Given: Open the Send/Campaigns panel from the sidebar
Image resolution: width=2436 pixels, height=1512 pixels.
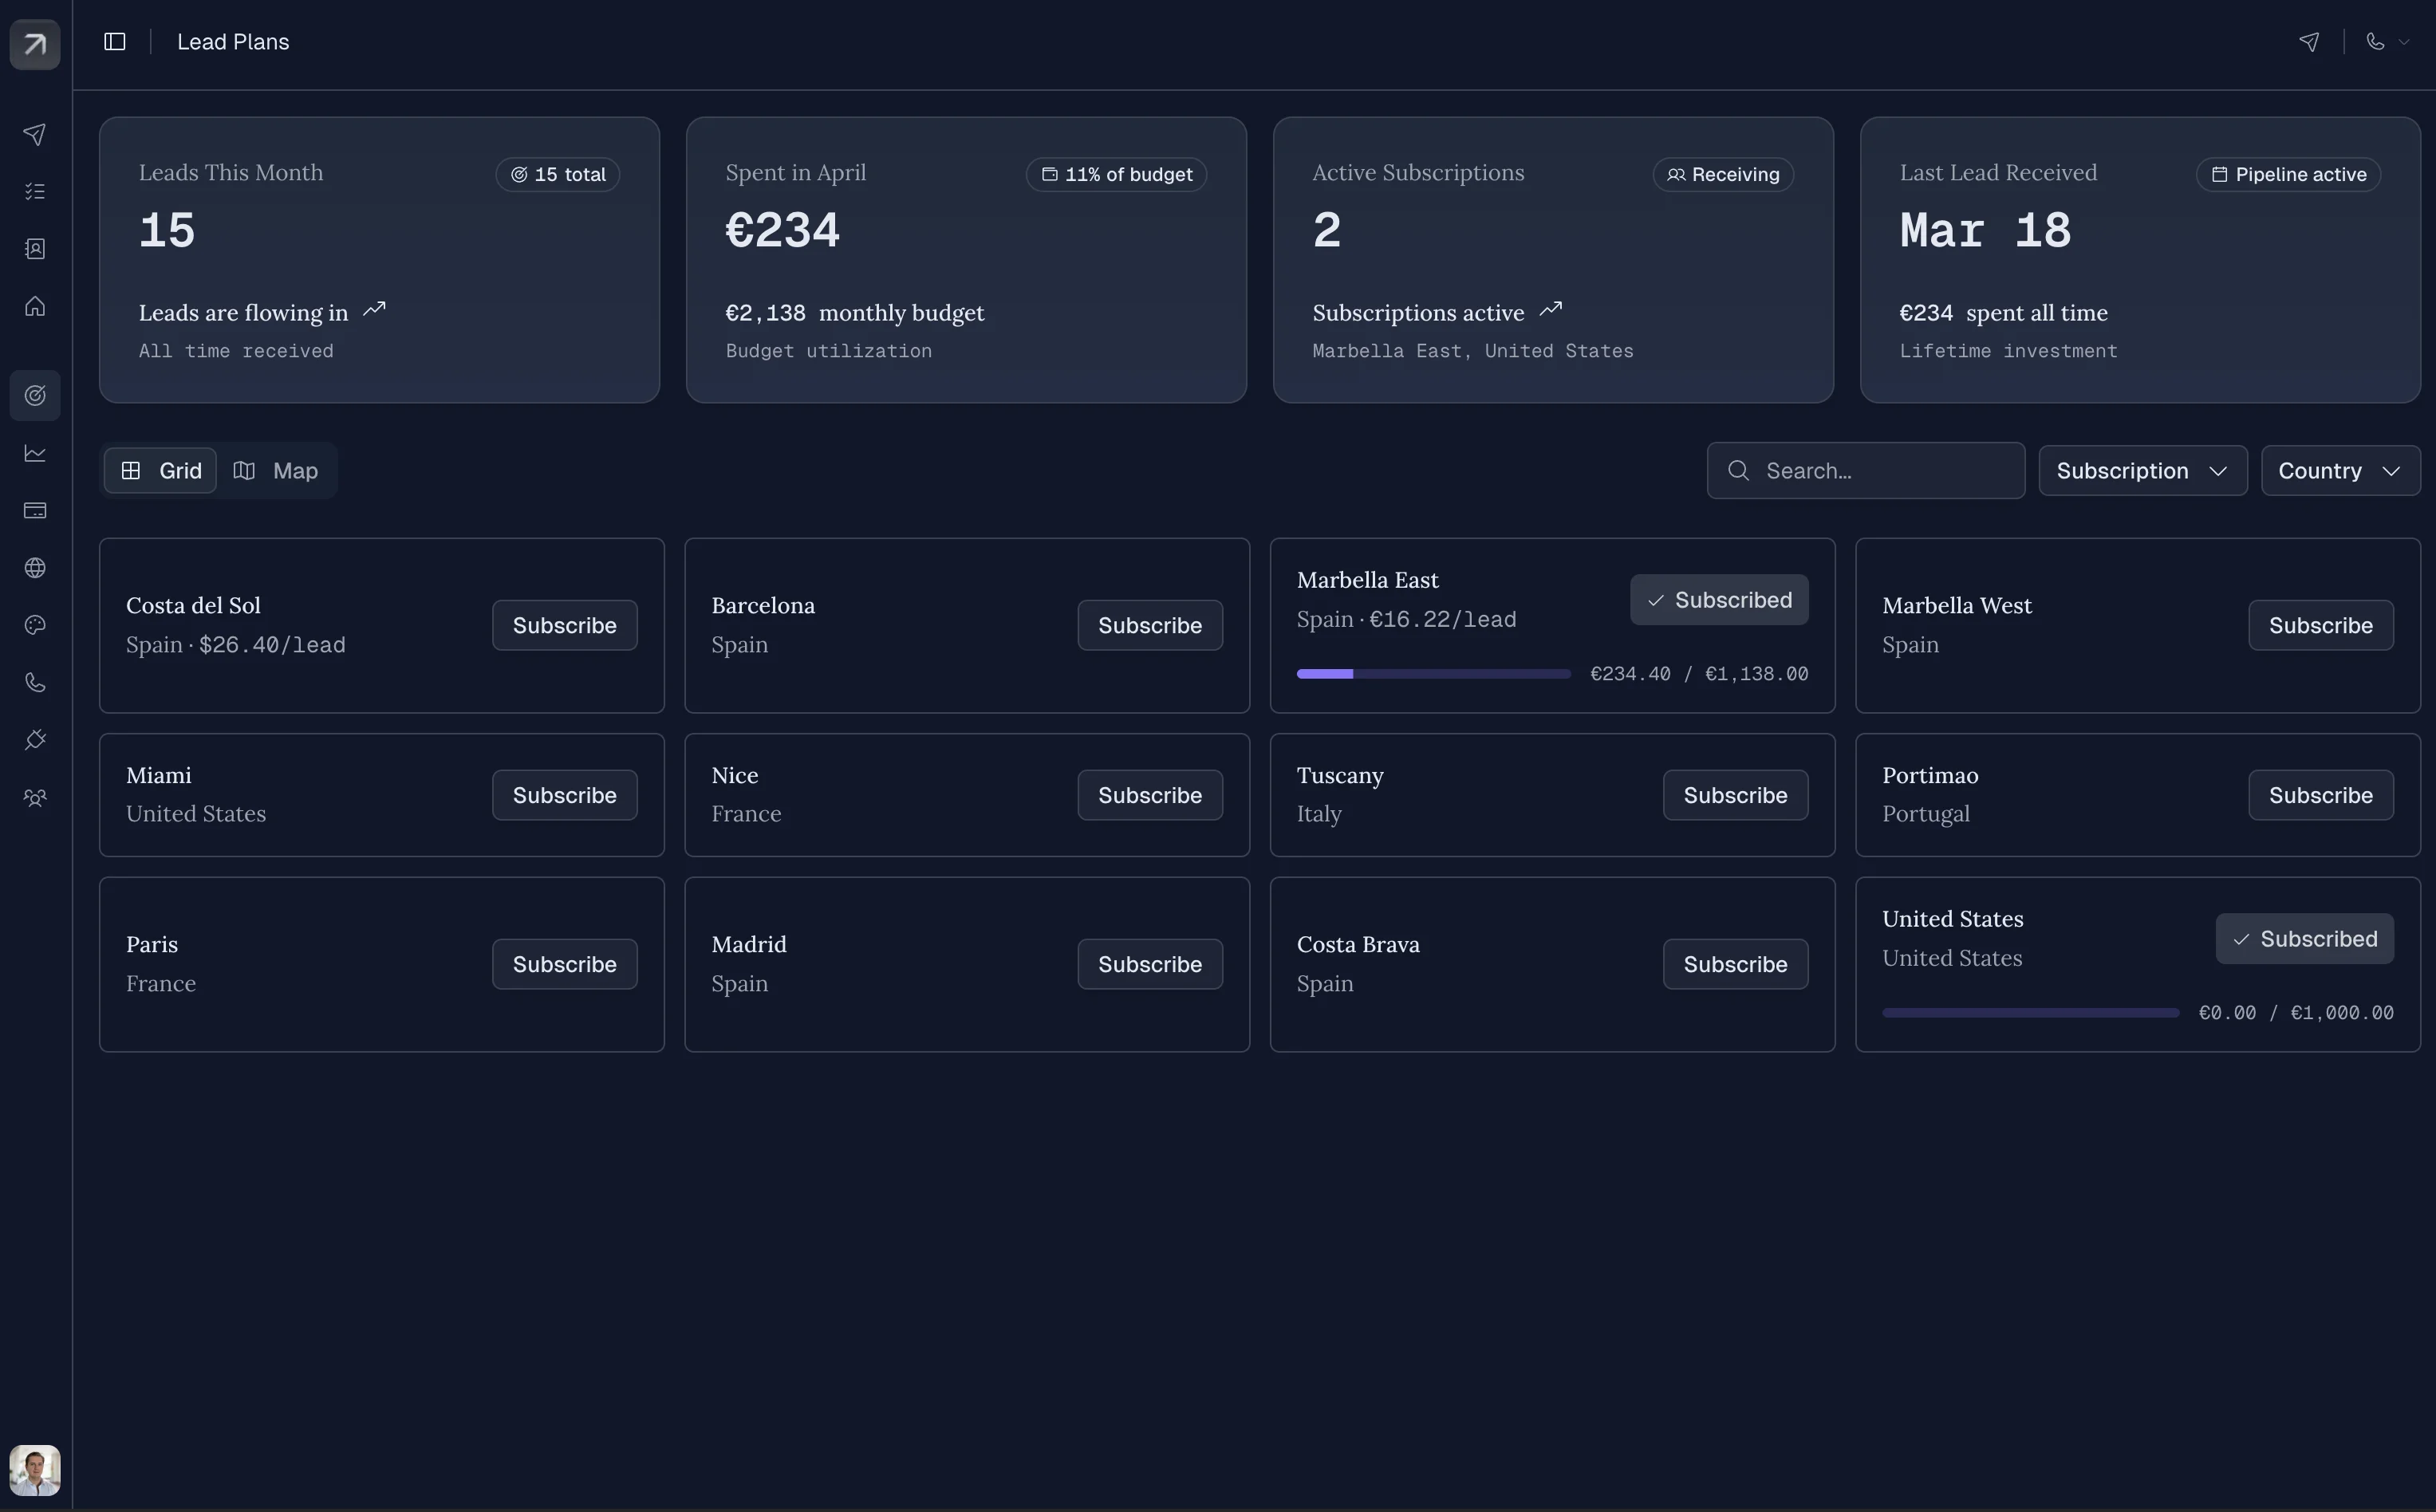Looking at the screenshot, I should pos(35,133).
